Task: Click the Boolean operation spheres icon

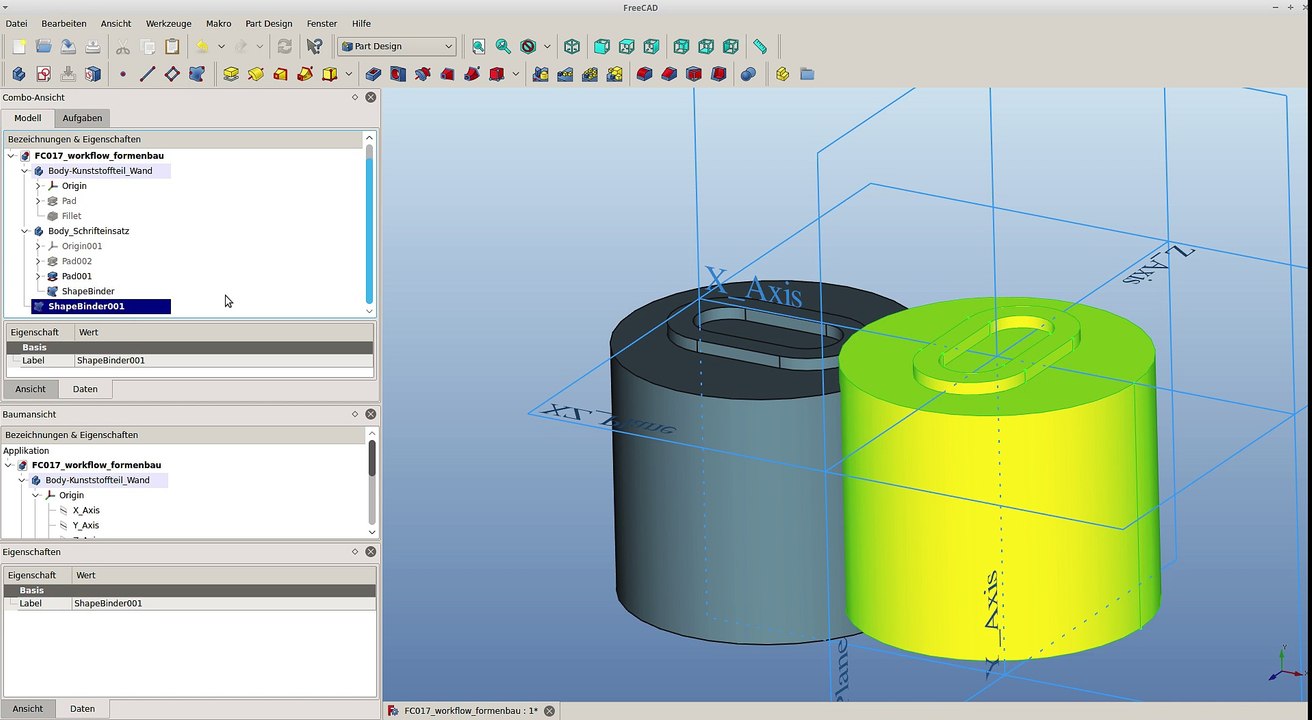Action: point(748,74)
